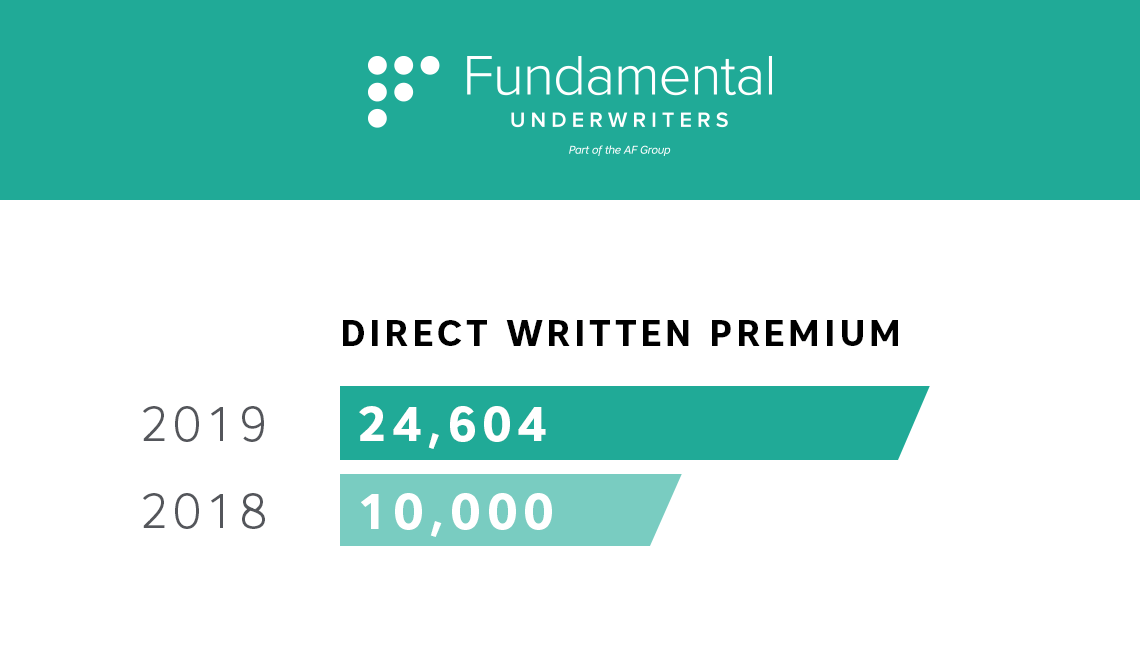Click the slanted right end of 2019 bar
This screenshot has height=666, width=1140.
(x=914, y=423)
